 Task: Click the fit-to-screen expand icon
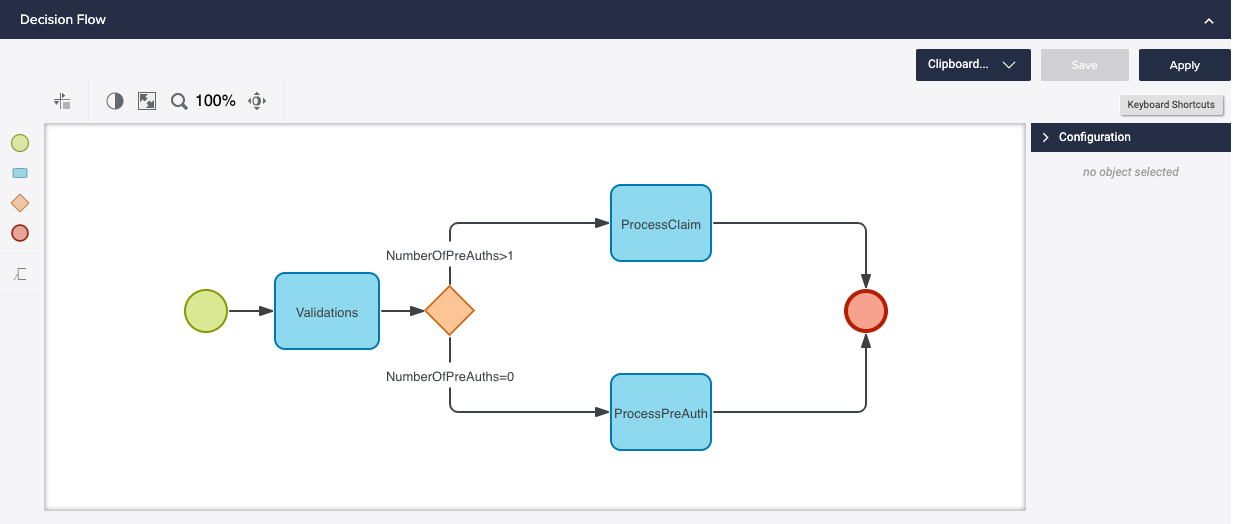click(x=147, y=101)
